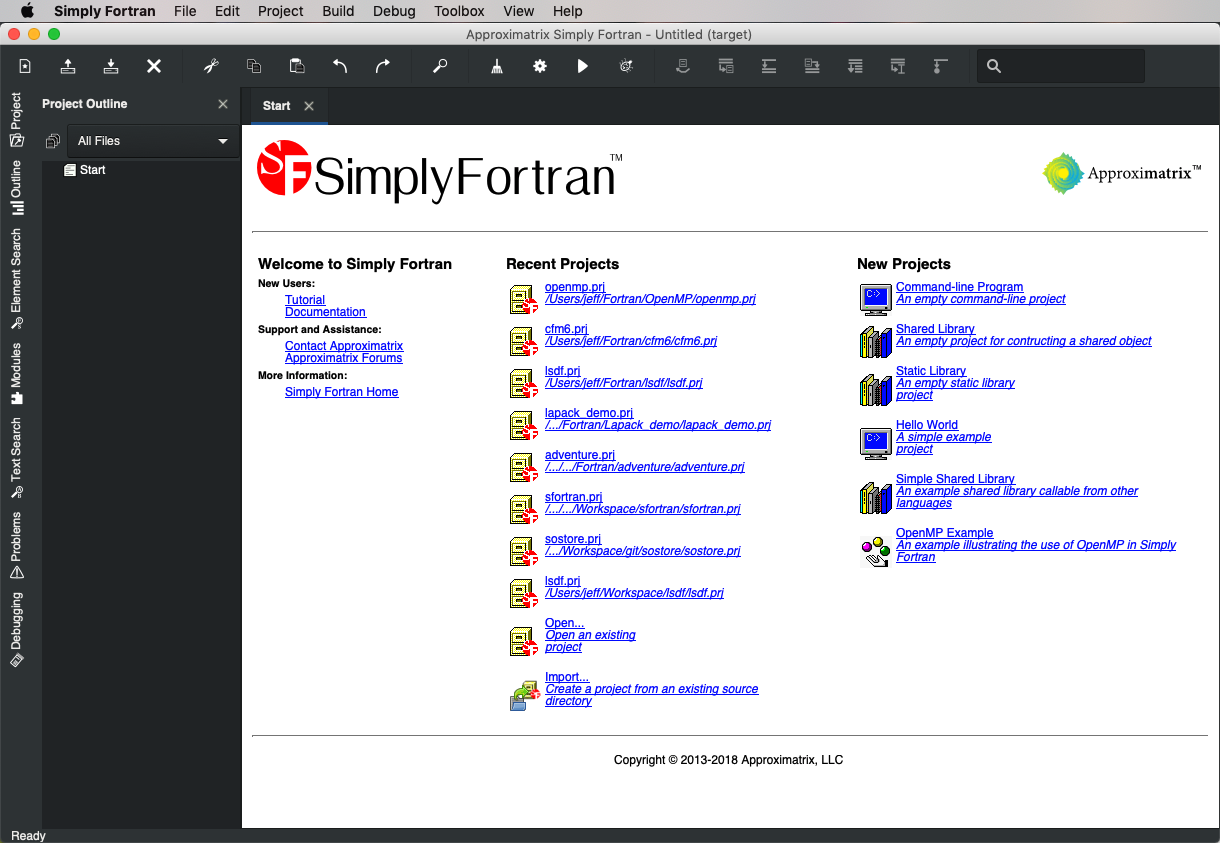
Task: Click the Approximatrix logo
Action: (x=1121, y=173)
